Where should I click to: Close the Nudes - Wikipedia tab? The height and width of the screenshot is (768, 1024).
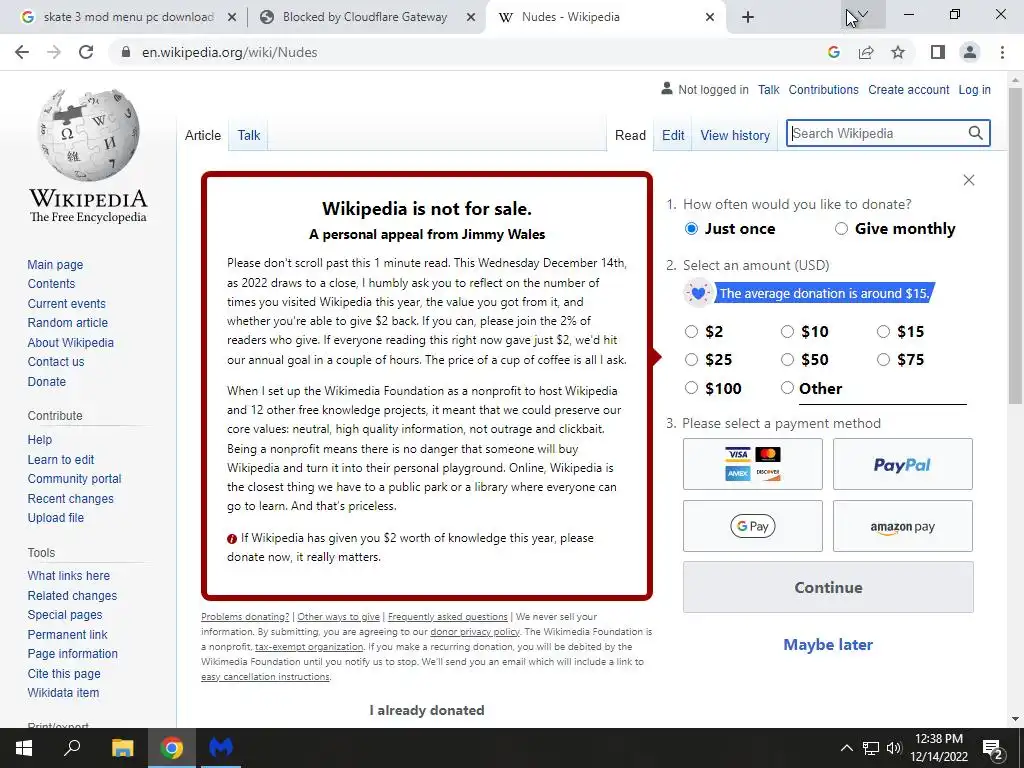coord(710,18)
